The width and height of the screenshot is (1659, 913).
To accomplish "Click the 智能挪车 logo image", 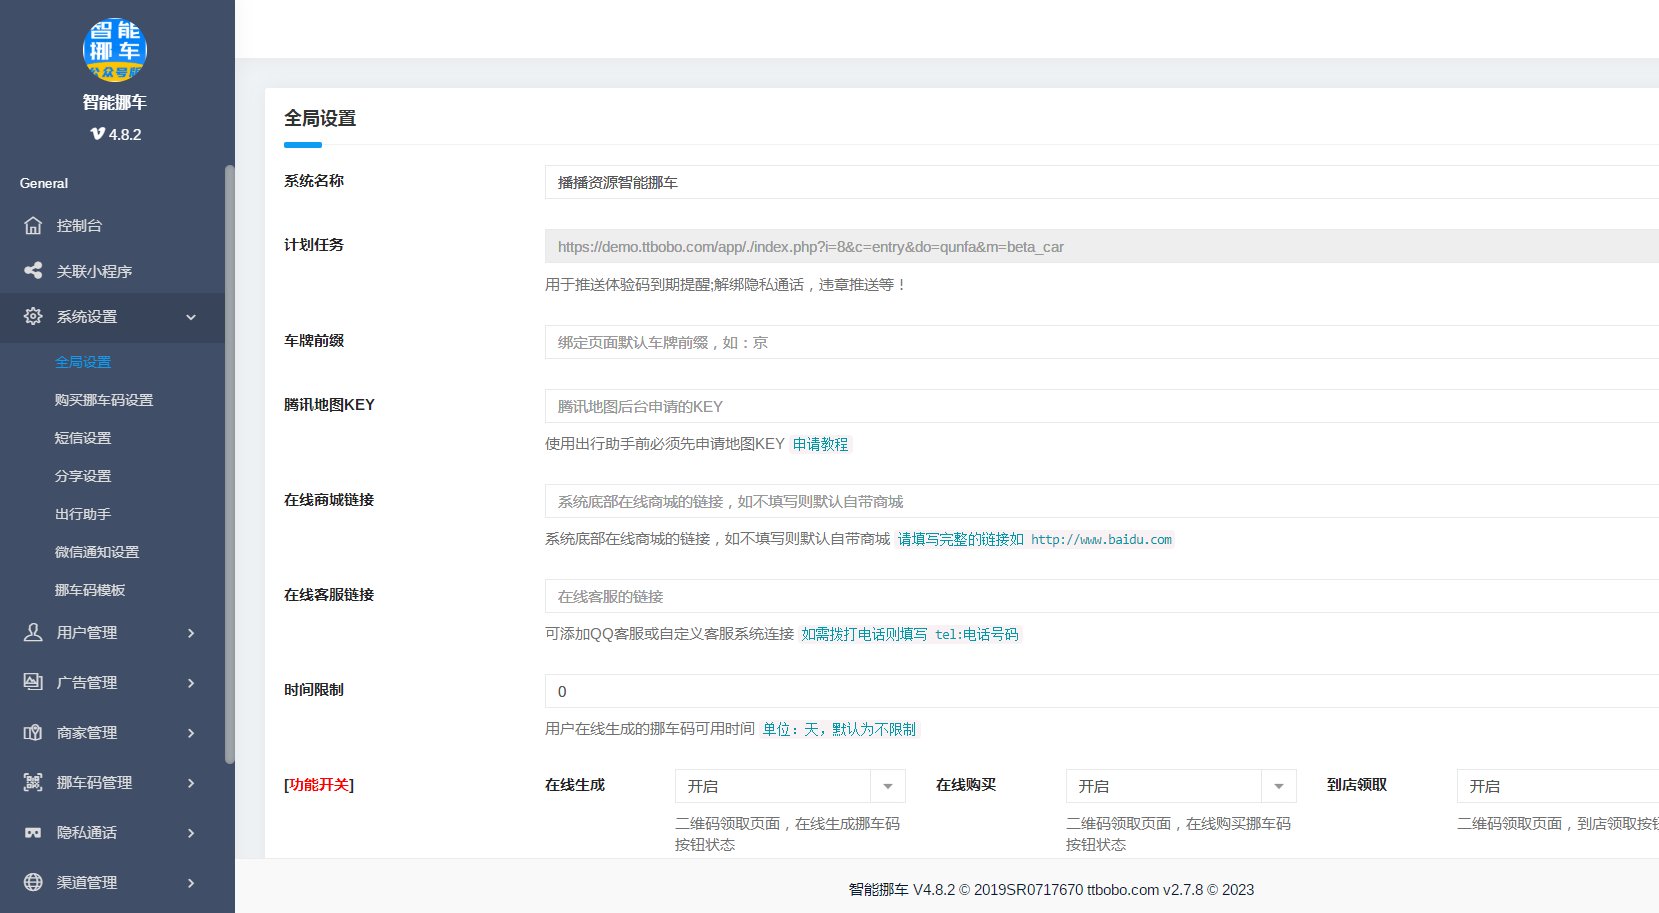I will coord(115,50).
